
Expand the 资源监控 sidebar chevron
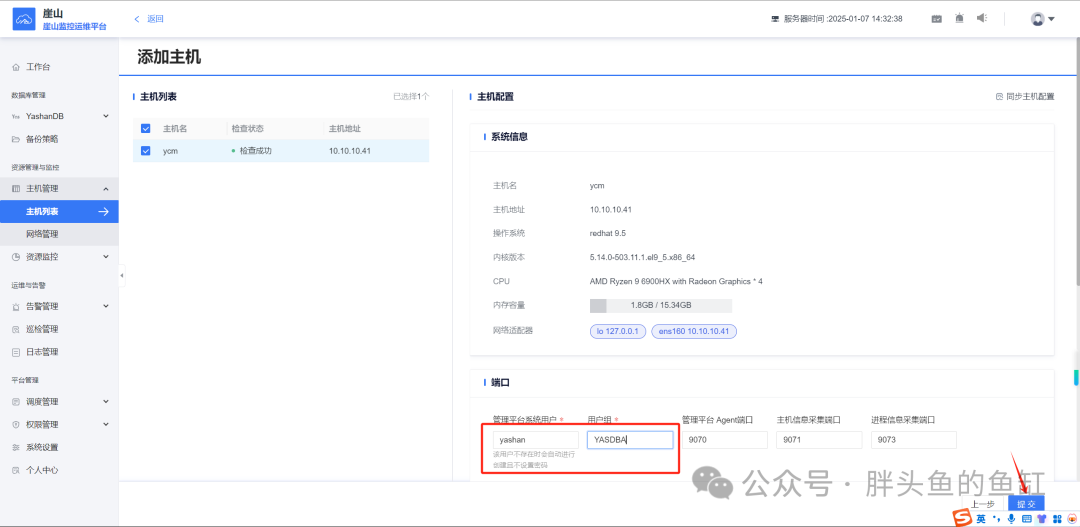(105, 256)
